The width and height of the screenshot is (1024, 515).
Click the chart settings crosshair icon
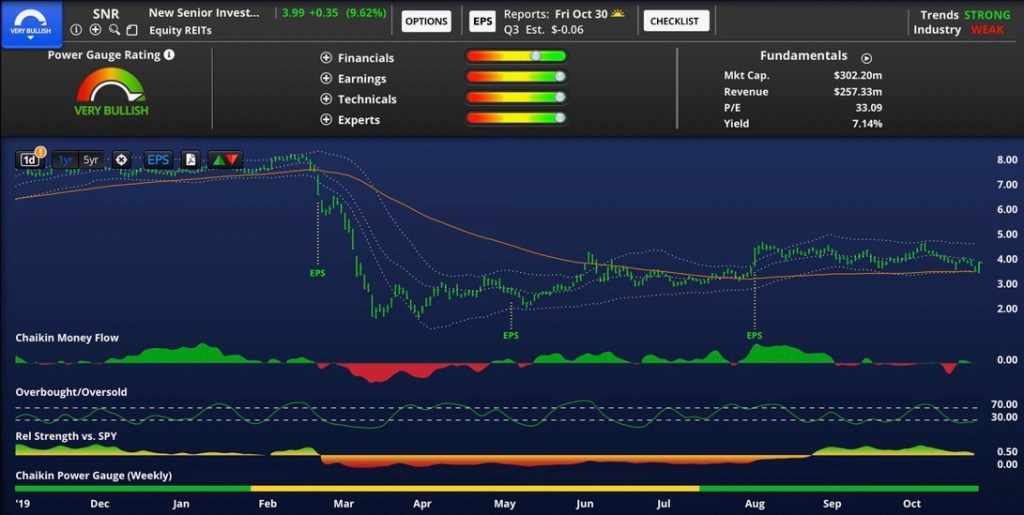click(121, 160)
